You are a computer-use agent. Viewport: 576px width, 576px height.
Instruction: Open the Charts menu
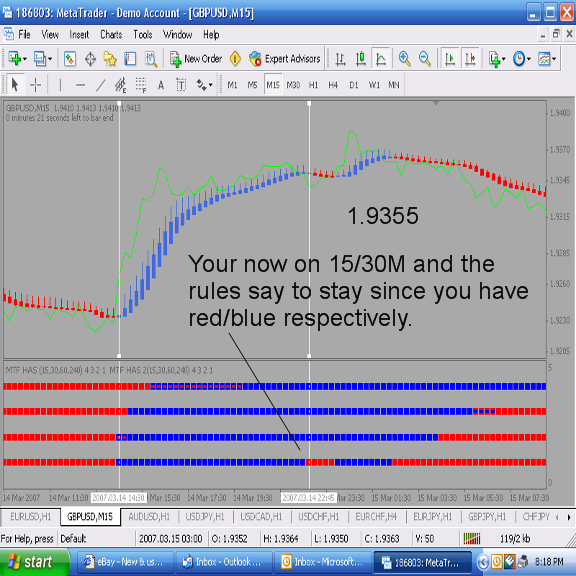click(111, 35)
